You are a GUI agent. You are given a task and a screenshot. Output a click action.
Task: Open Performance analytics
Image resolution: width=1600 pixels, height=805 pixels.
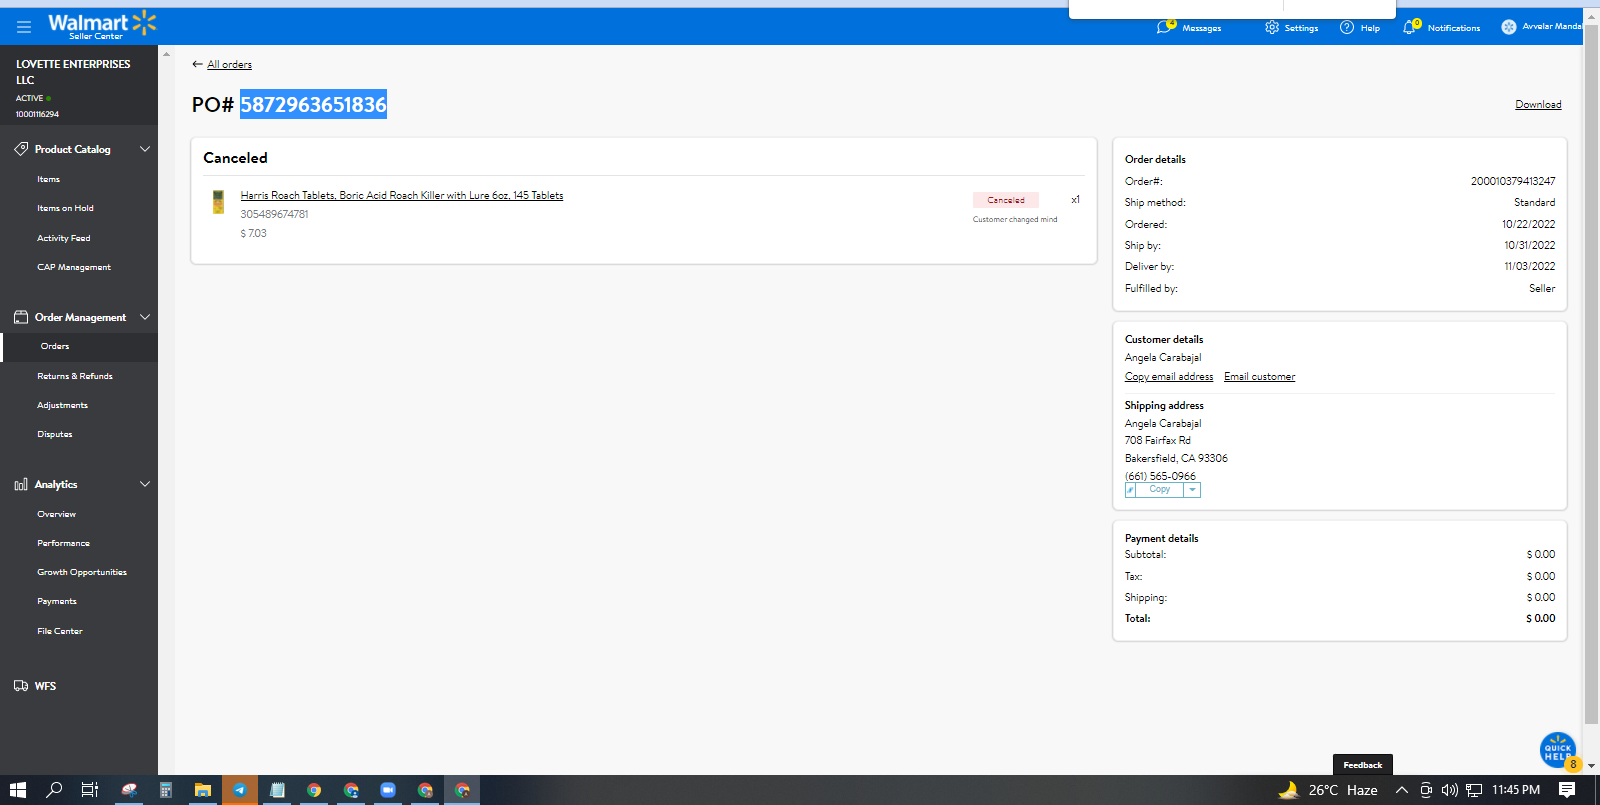pos(64,543)
